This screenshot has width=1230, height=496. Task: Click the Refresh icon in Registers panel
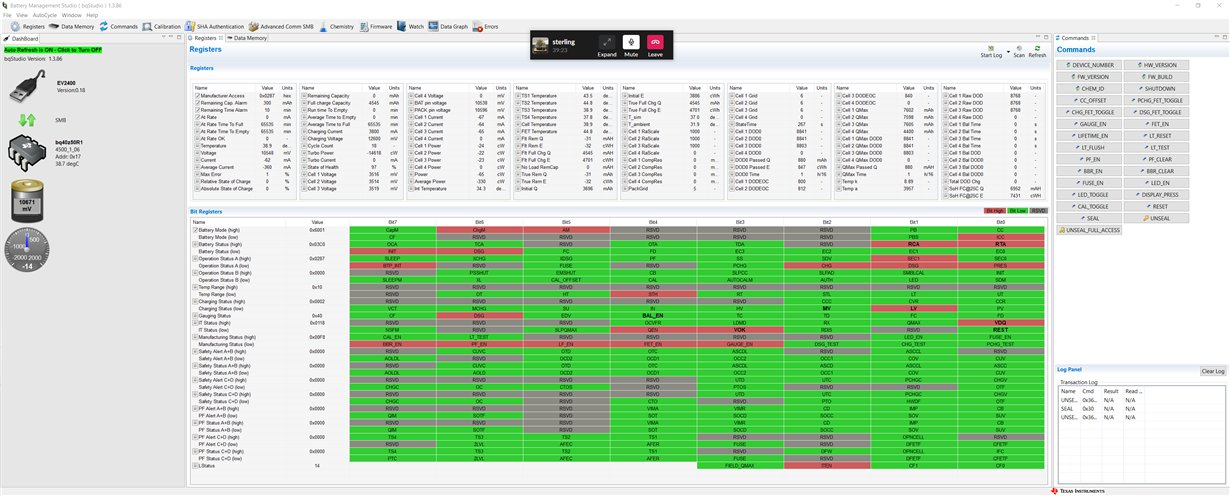point(1038,50)
